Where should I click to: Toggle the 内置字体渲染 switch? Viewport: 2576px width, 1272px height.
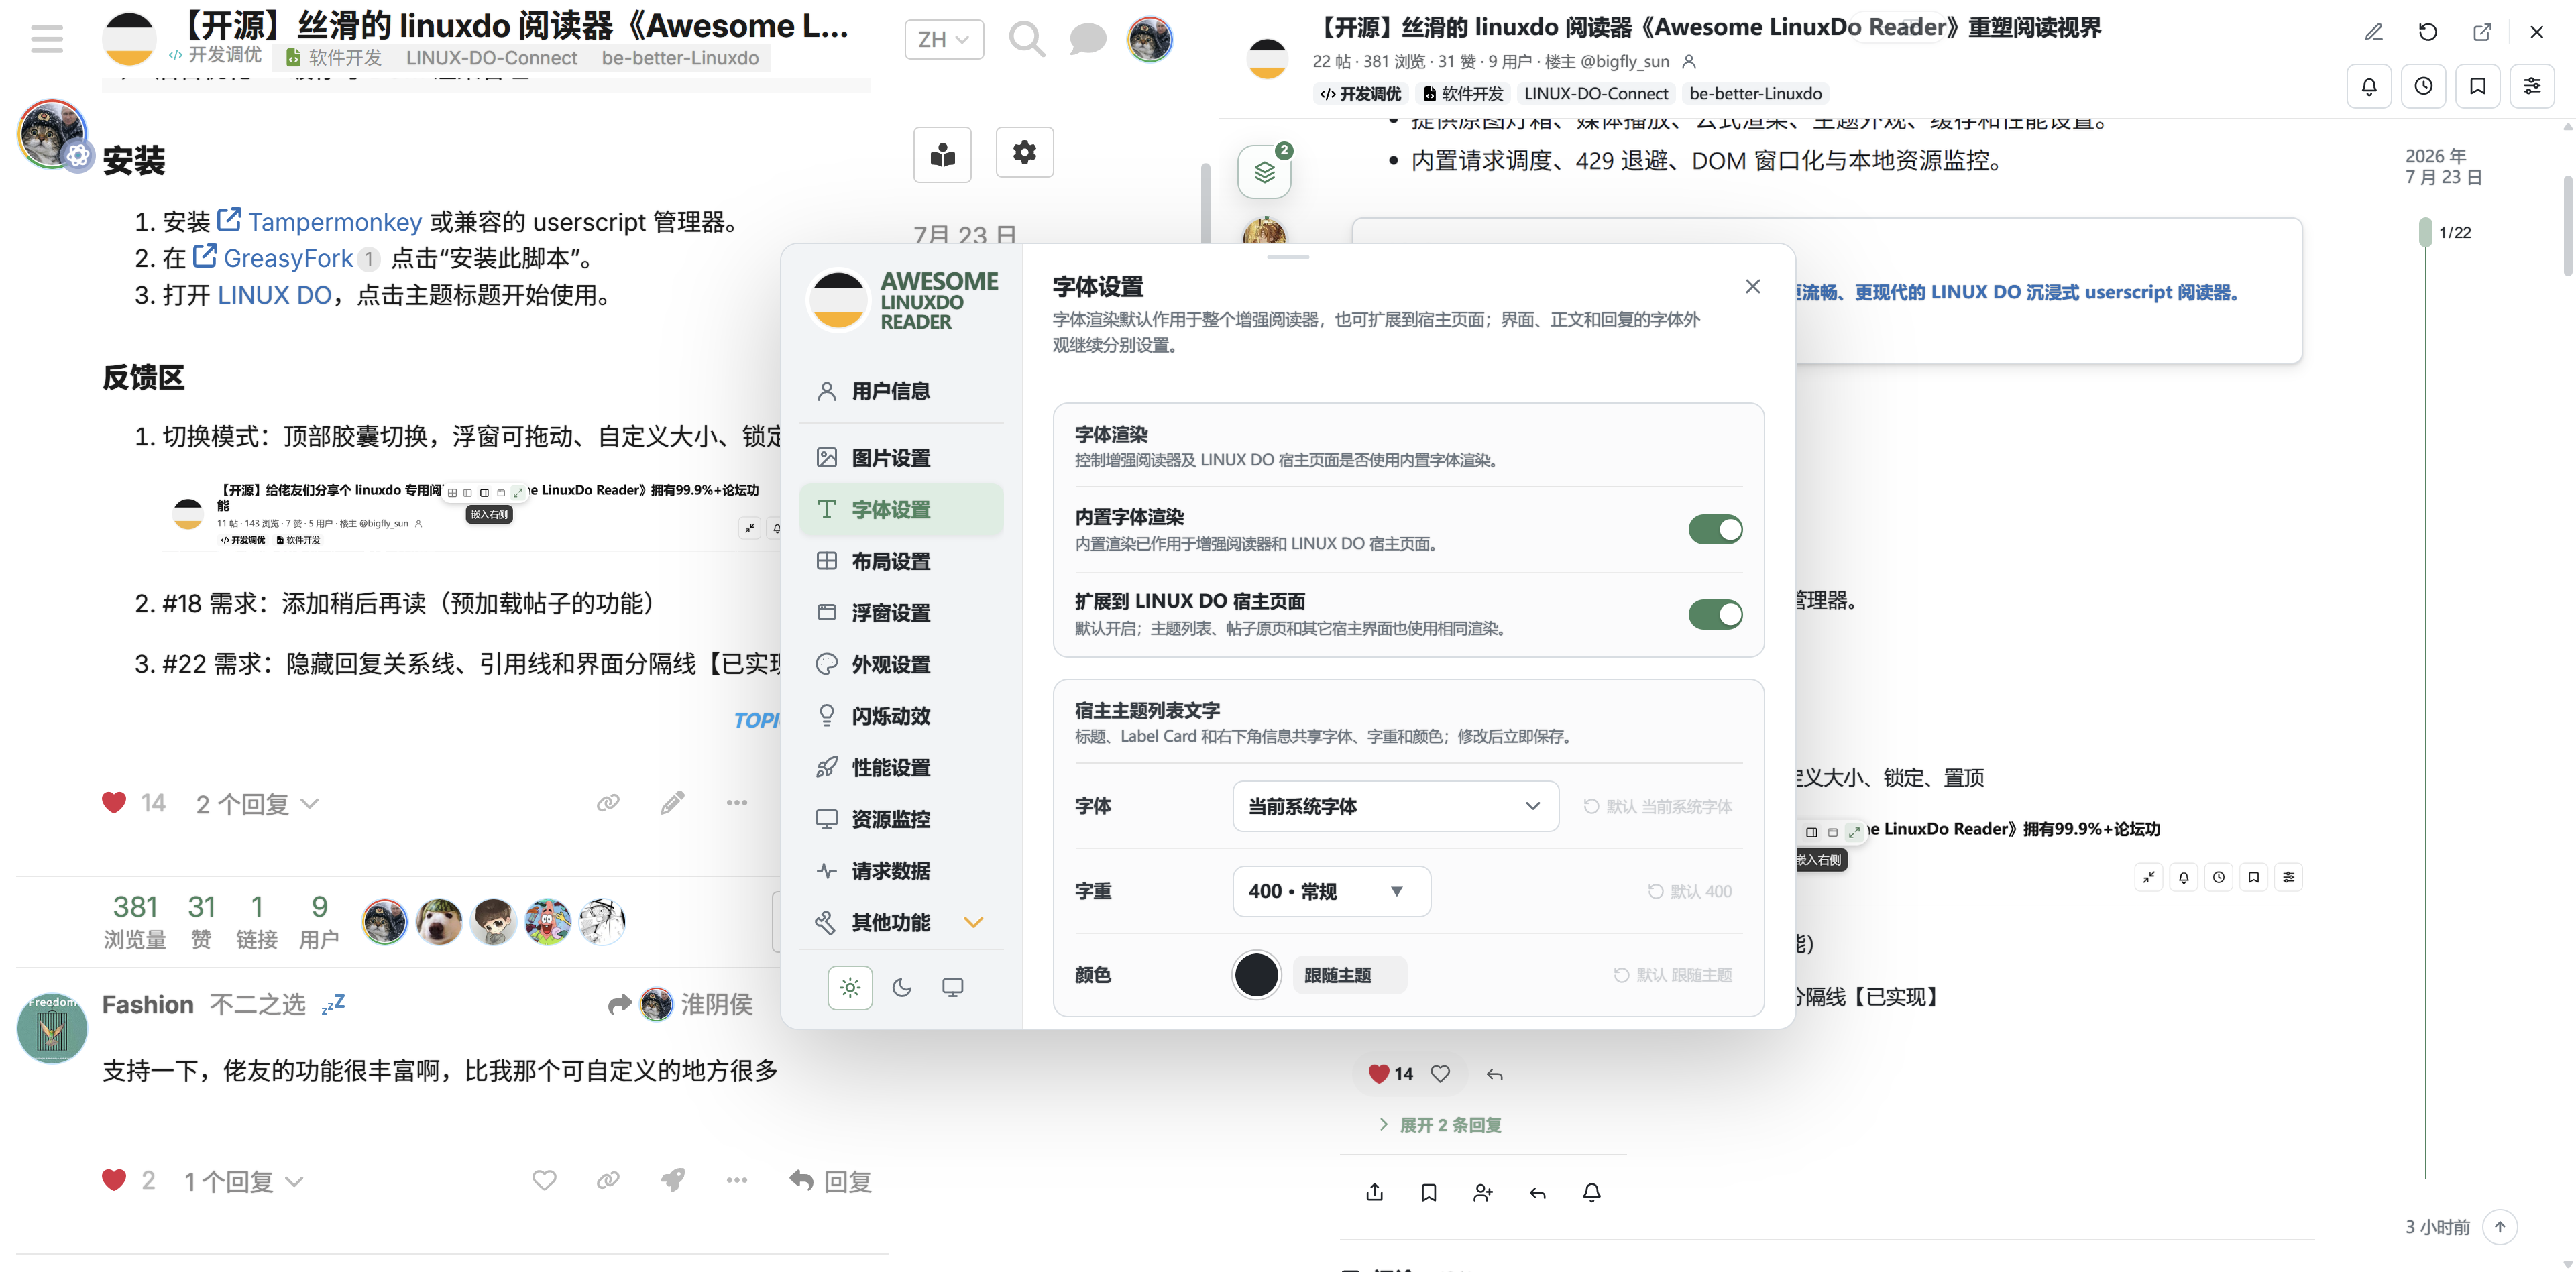(1715, 530)
